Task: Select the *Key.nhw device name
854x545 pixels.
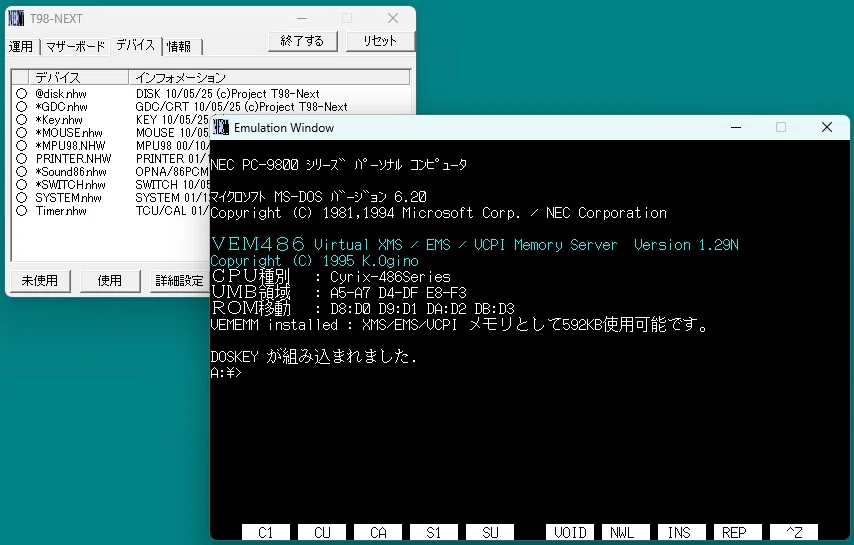Action: click(59, 120)
